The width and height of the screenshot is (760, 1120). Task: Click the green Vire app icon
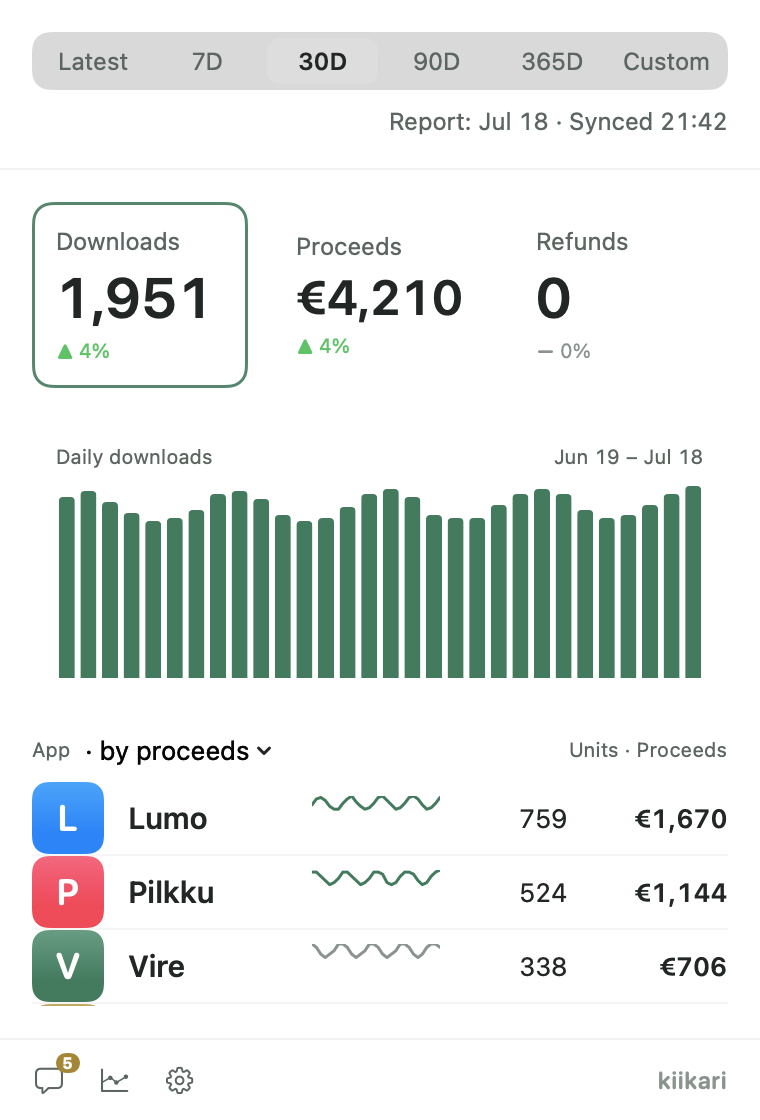click(68, 966)
